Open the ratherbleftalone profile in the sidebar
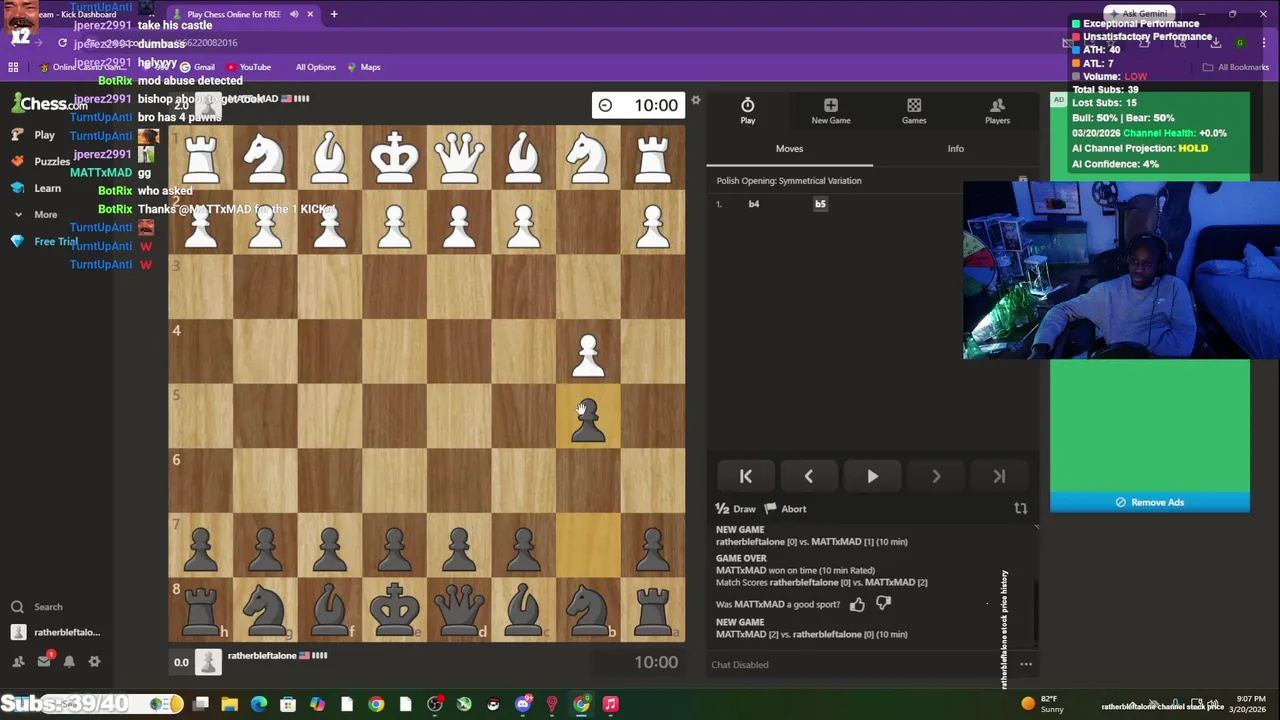Viewport: 1280px width, 720px height. [x=55, y=632]
